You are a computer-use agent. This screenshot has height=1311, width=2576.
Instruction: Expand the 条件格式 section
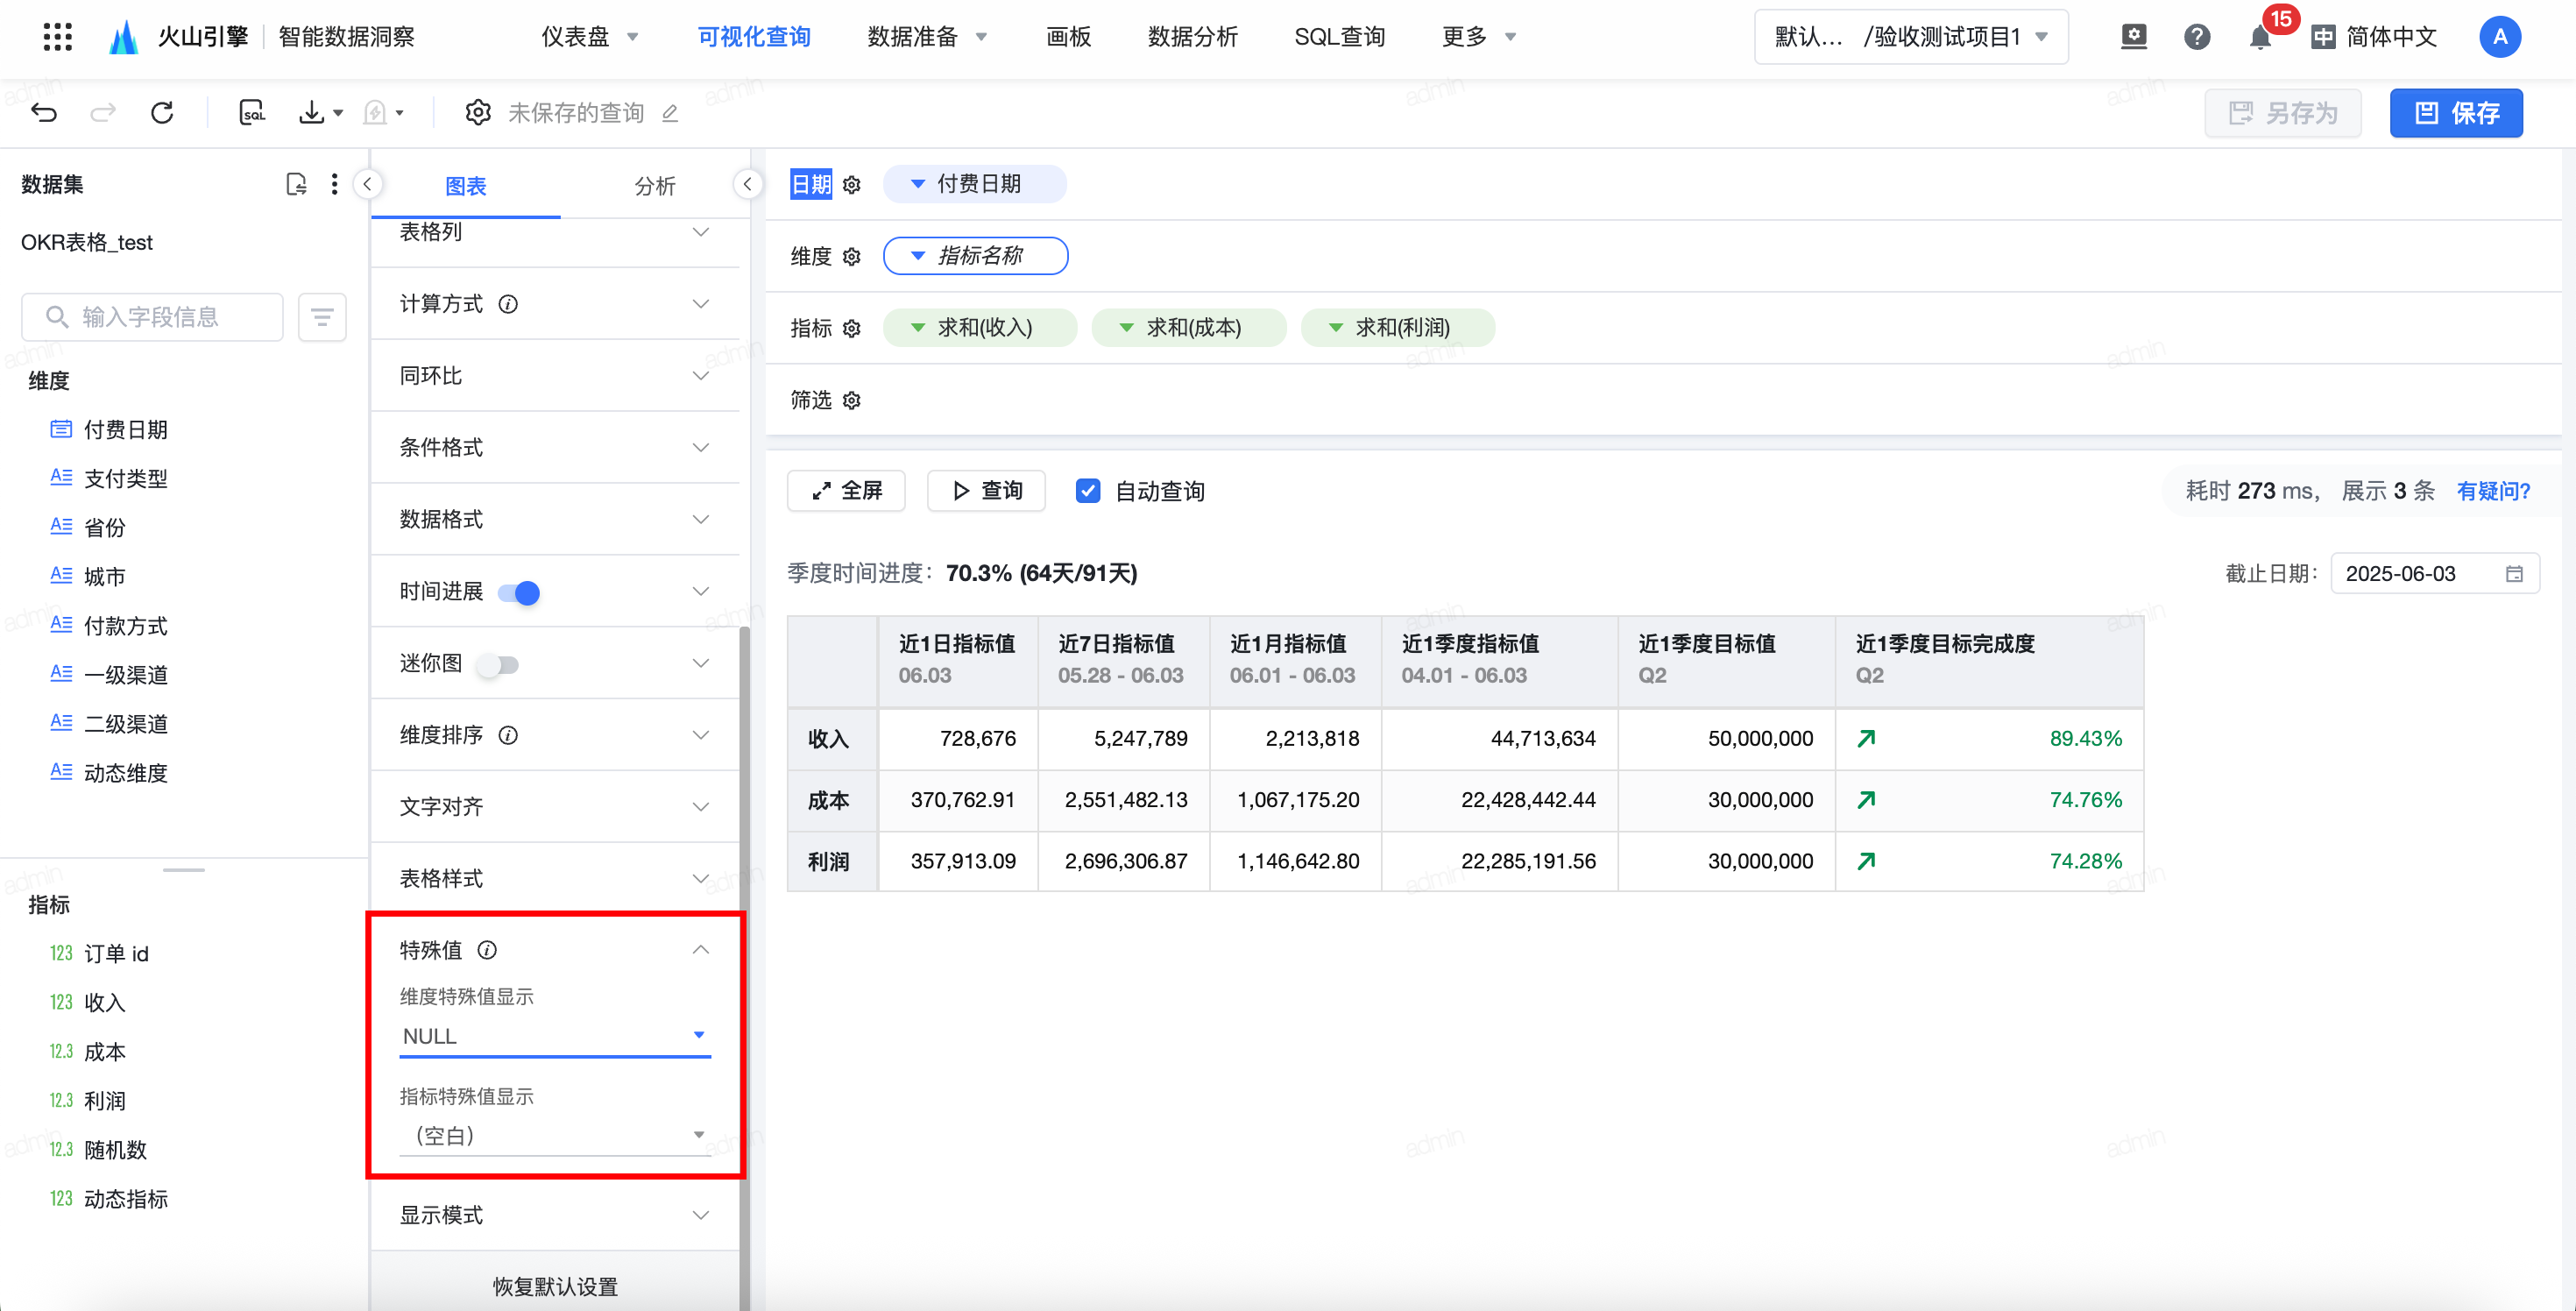click(555, 447)
